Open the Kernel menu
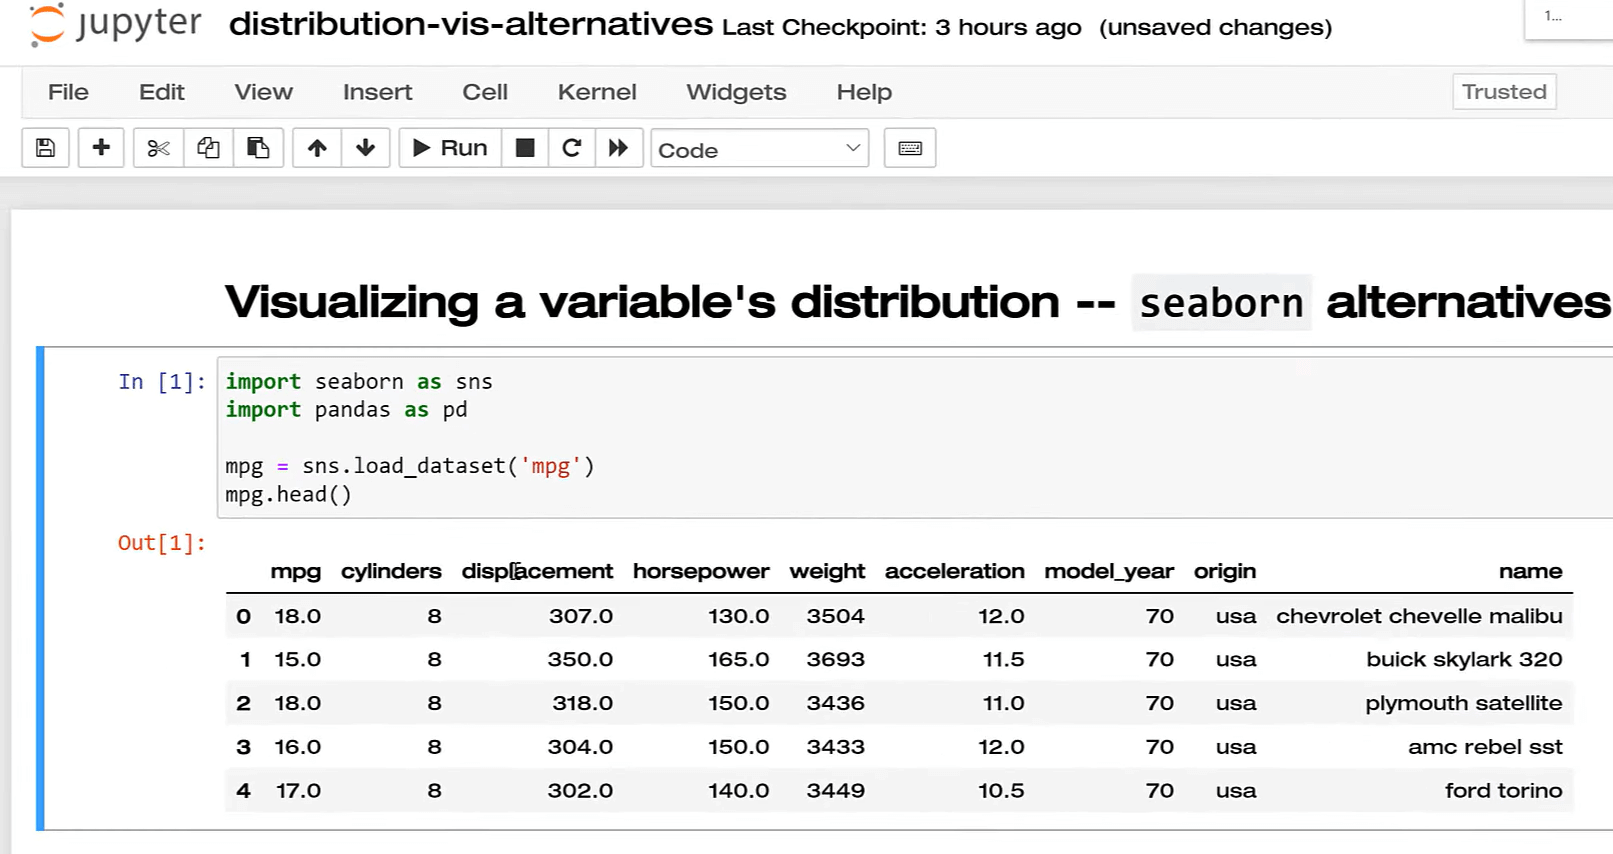 click(x=597, y=92)
